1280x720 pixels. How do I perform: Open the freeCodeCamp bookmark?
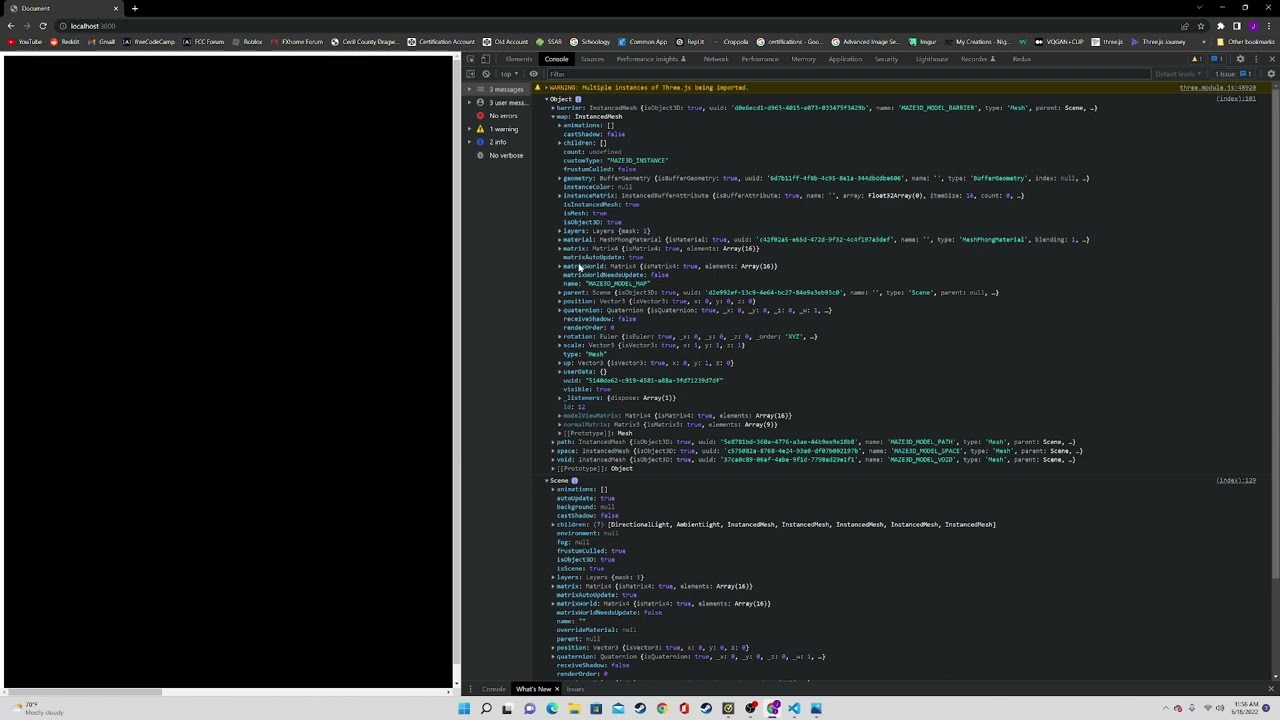(x=148, y=42)
